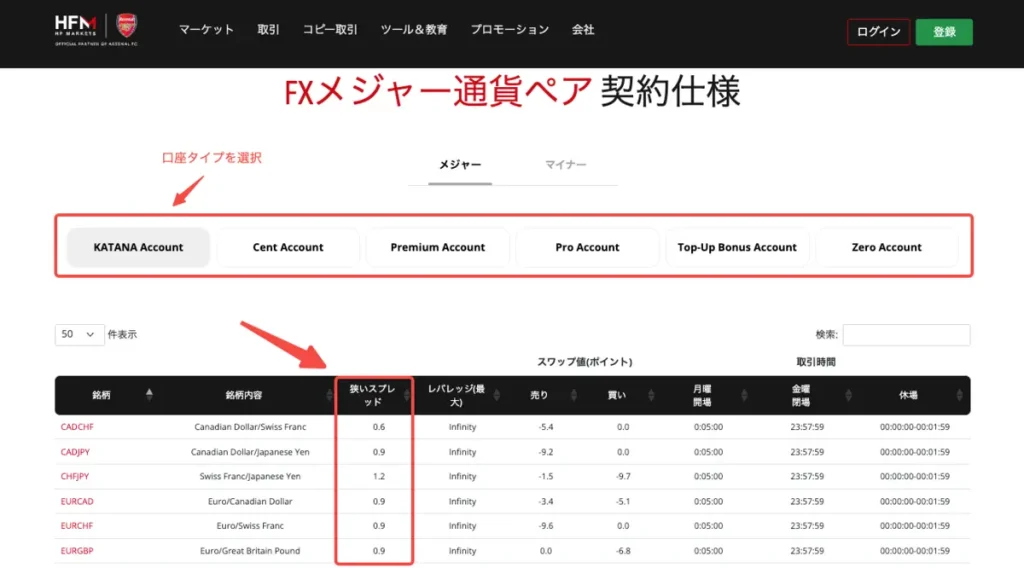Click EURGBP buy swap -6.8
This screenshot has height=568, width=1024.
coord(623,551)
